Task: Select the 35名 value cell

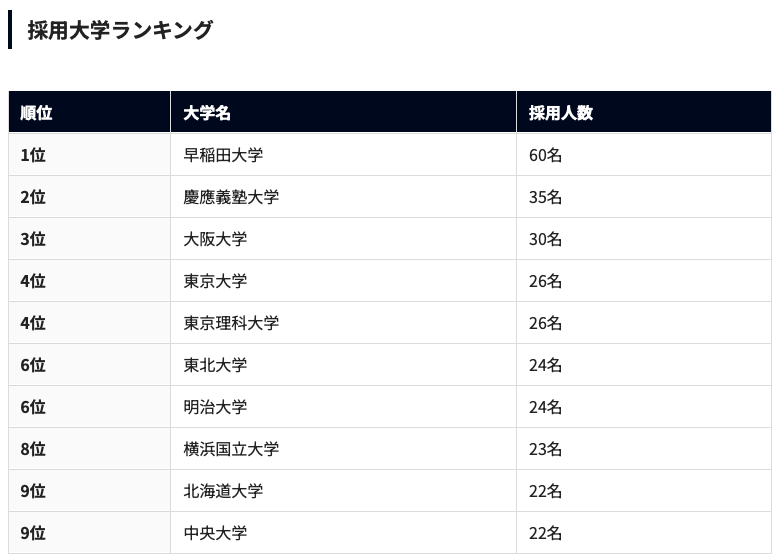Action: pos(644,197)
